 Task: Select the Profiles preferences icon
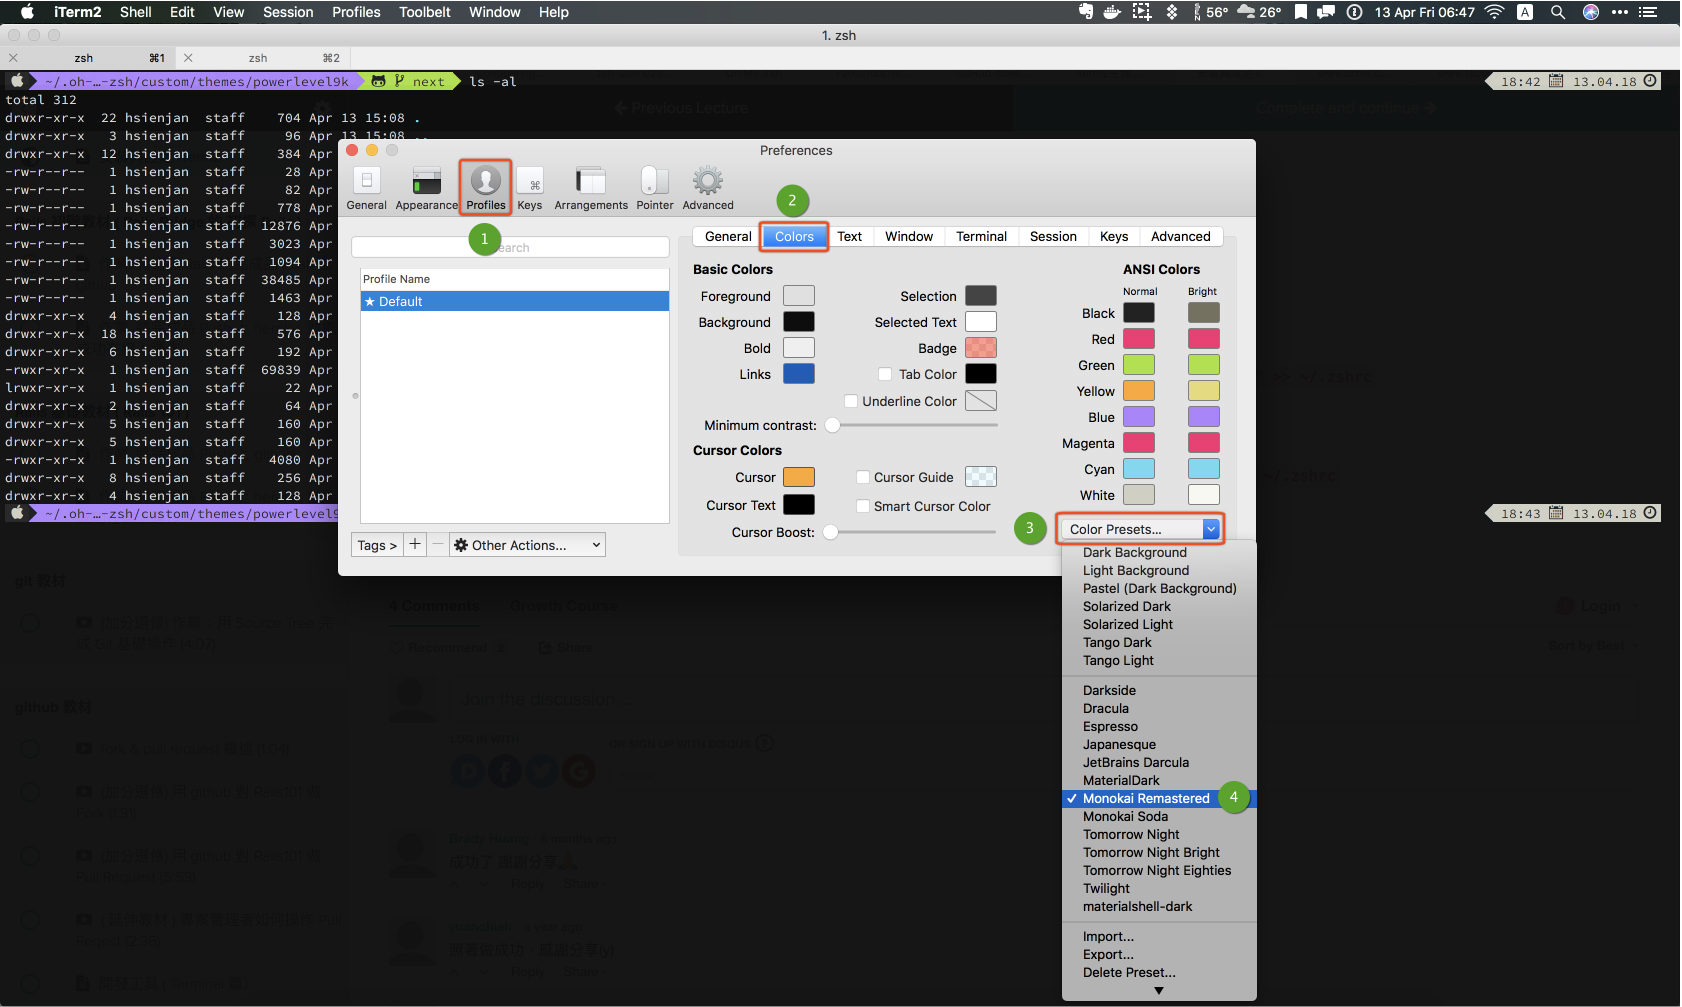486,182
